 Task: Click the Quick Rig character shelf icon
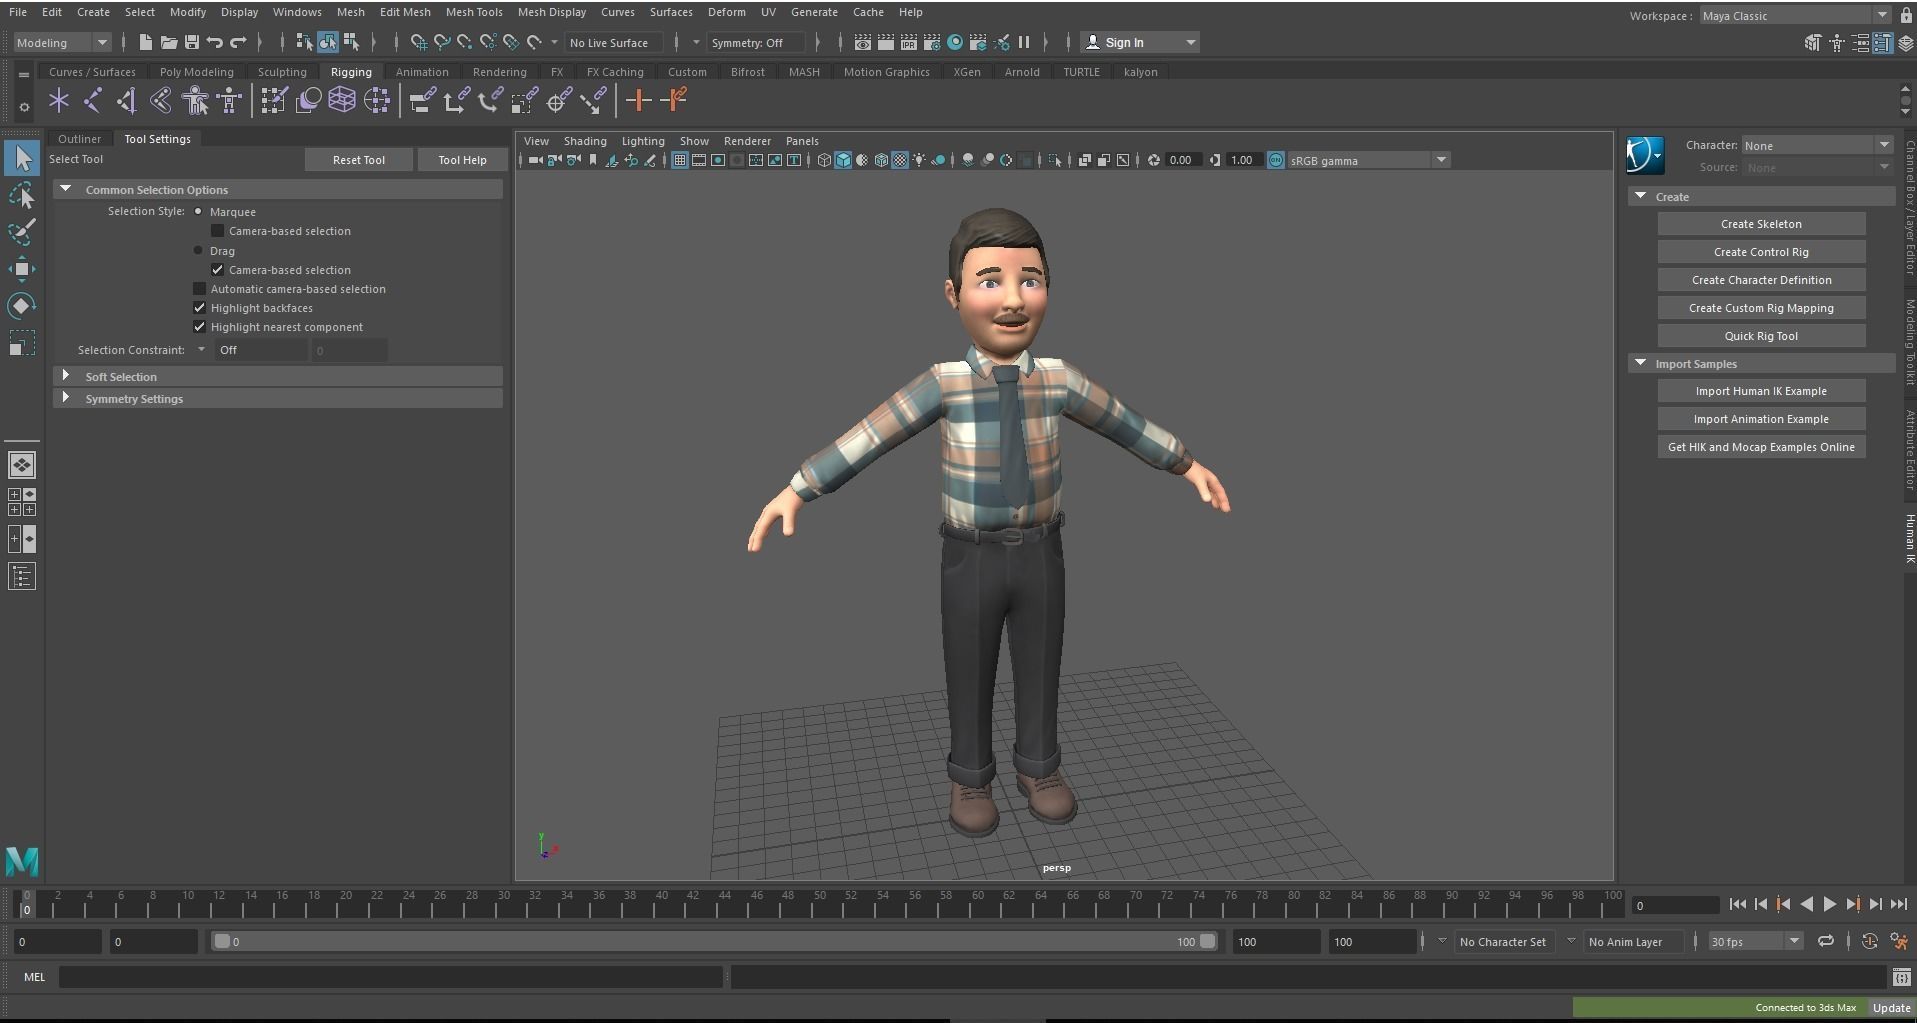tap(195, 100)
